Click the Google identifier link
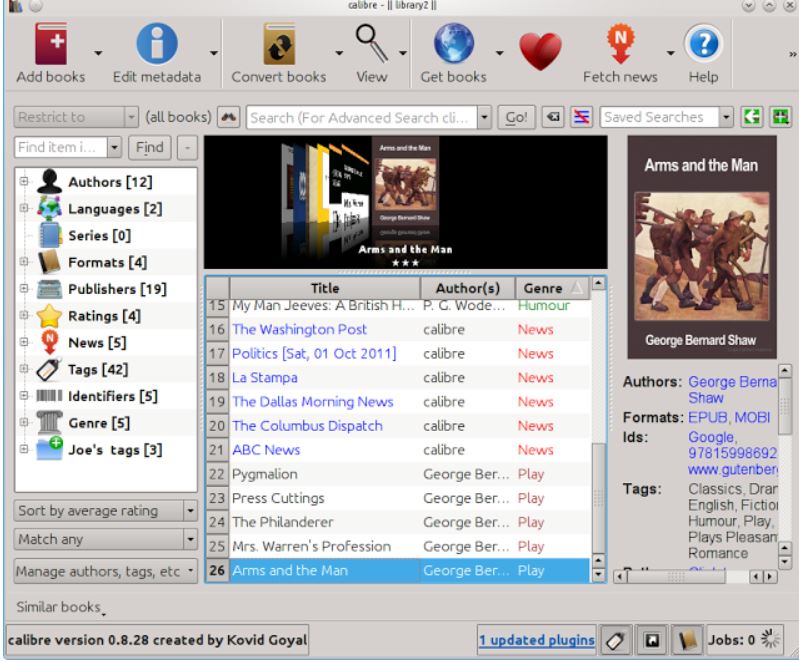Viewport: 799px width, 662px height. click(x=711, y=437)
